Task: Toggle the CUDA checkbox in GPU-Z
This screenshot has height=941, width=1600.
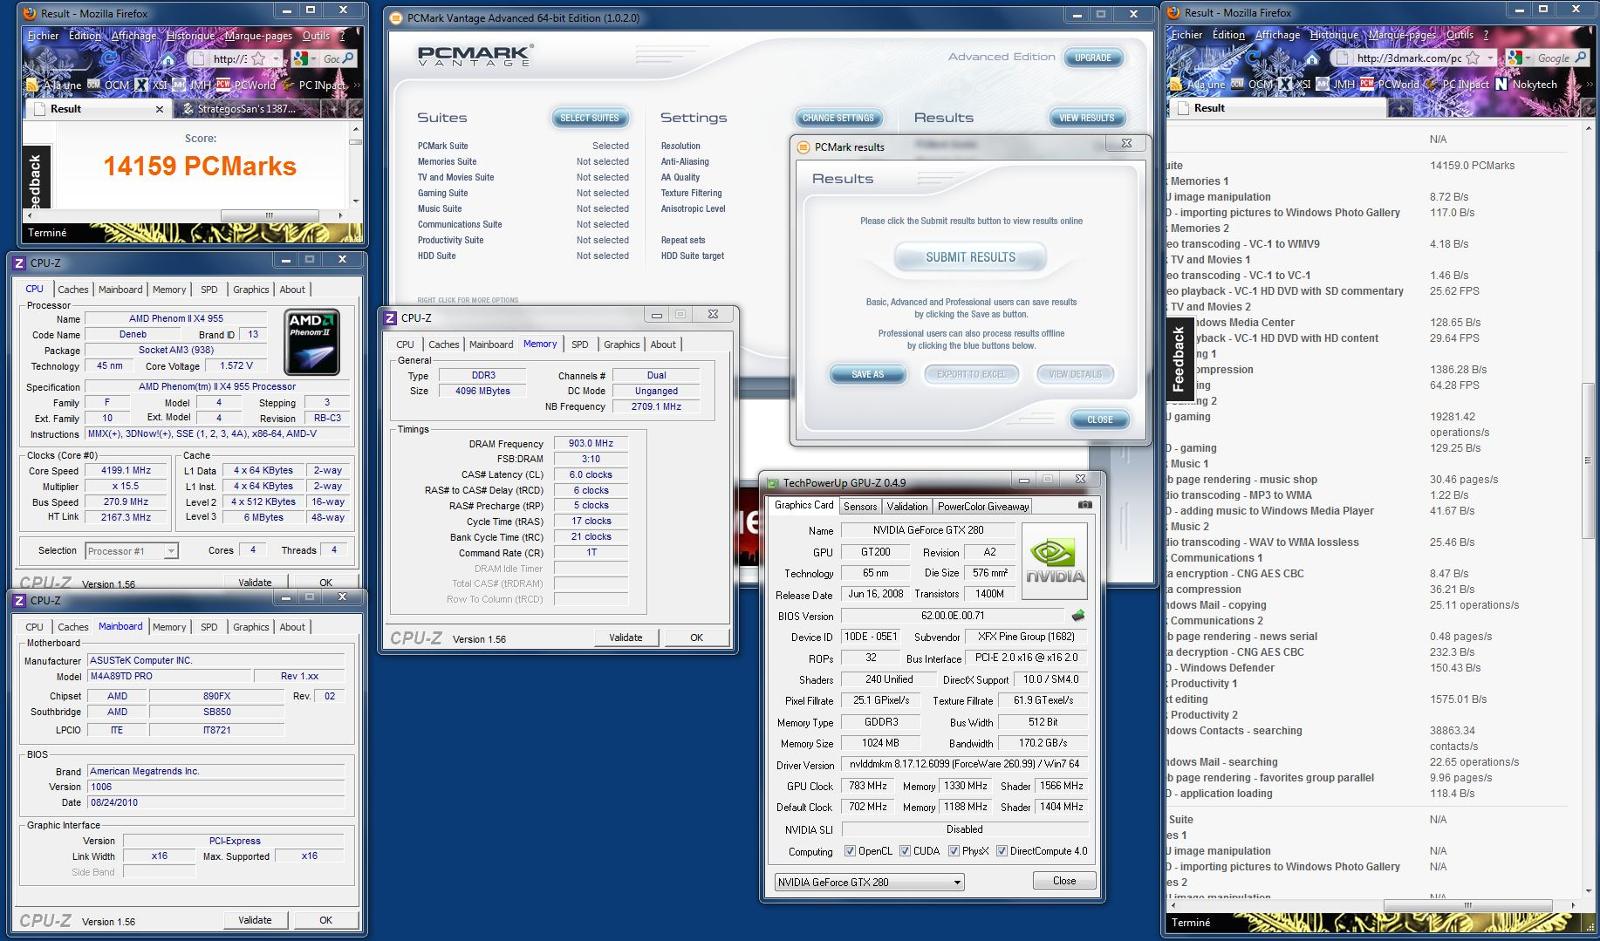Action: click(905, 851)
